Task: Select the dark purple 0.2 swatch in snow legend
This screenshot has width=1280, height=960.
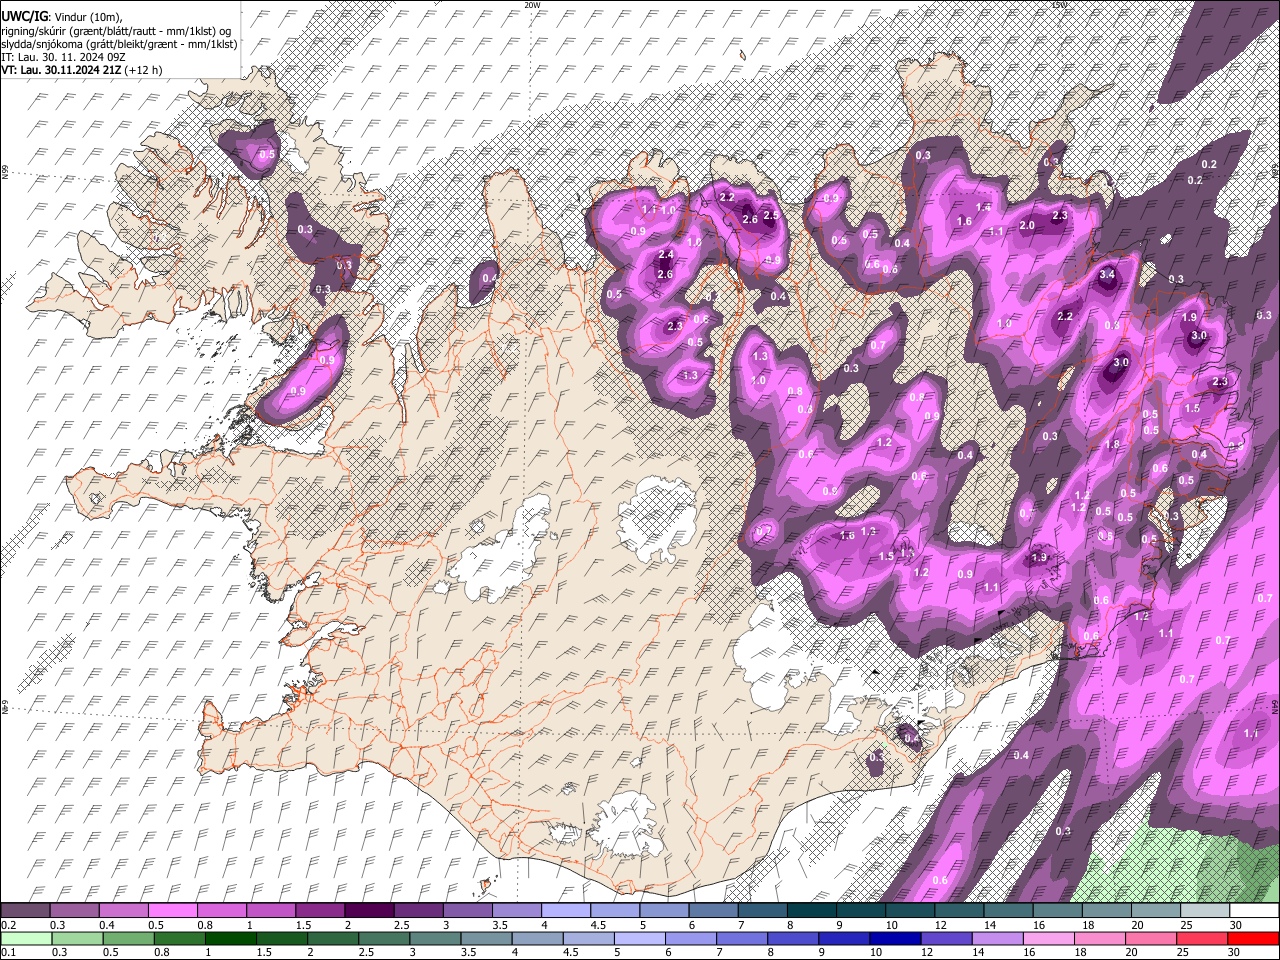Action: pos(25,911)
